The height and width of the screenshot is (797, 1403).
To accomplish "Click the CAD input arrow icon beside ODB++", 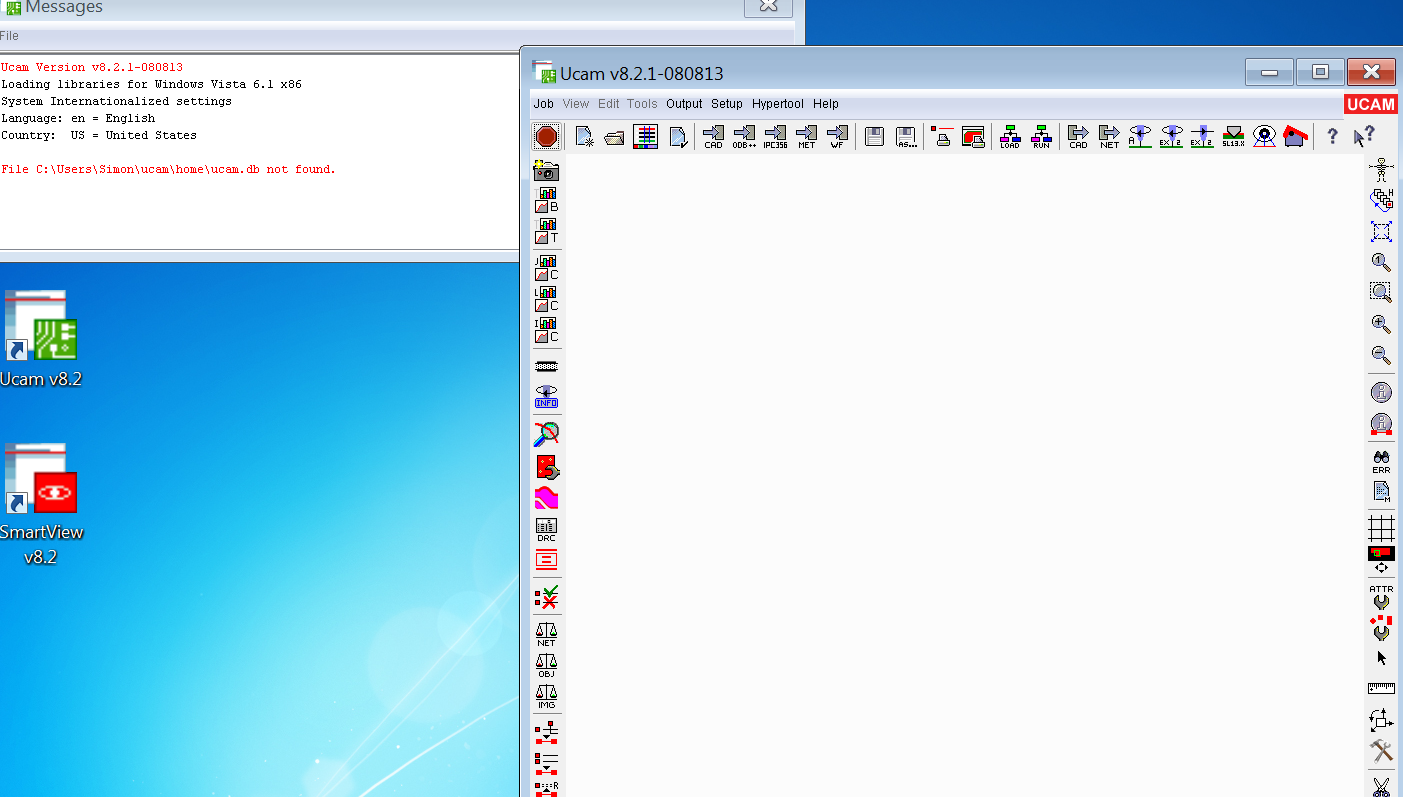I will coord(713,137).
